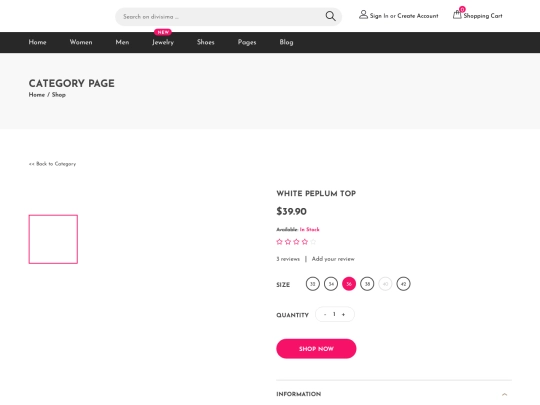Select the greyed-out size 40
Screen dimensions: 540x405
(385, 284)
